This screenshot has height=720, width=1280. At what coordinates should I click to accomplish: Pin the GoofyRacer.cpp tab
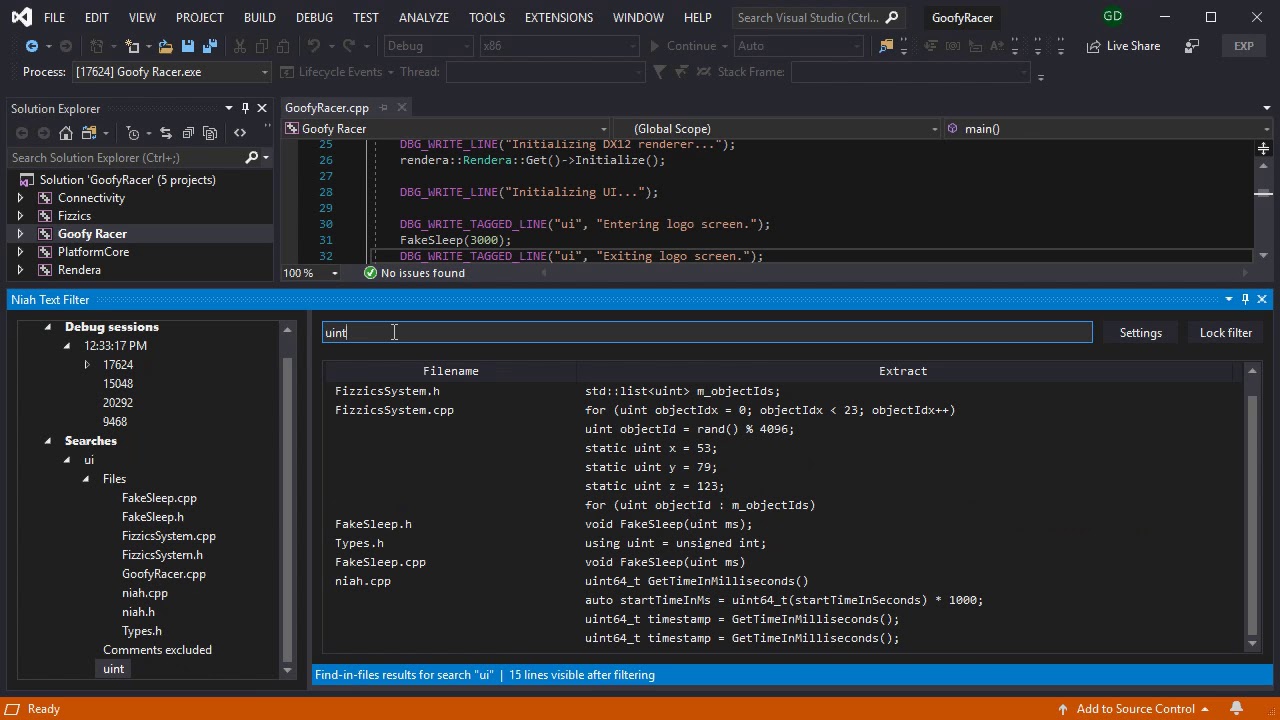point(384,108)
